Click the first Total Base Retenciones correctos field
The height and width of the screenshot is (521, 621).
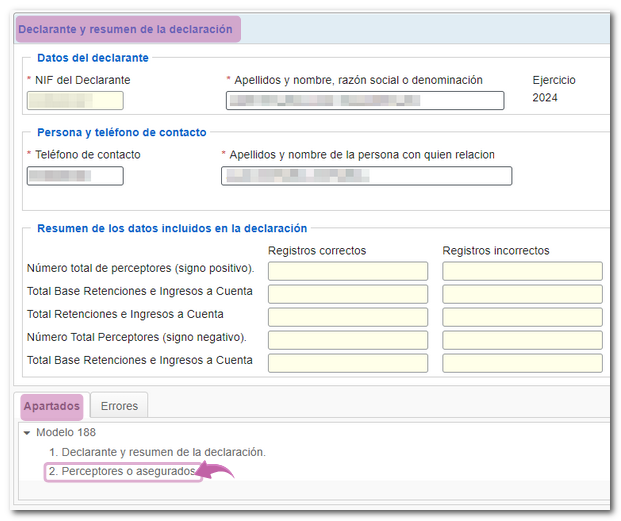347,294
